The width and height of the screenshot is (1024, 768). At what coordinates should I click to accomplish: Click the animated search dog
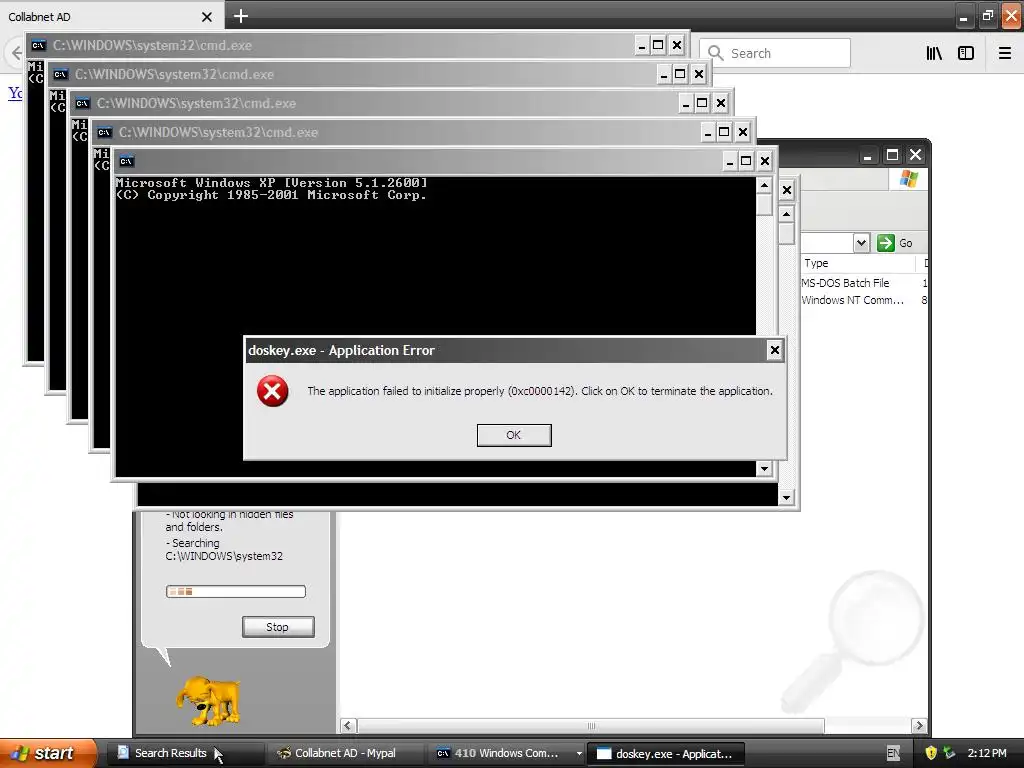point(208,701)
